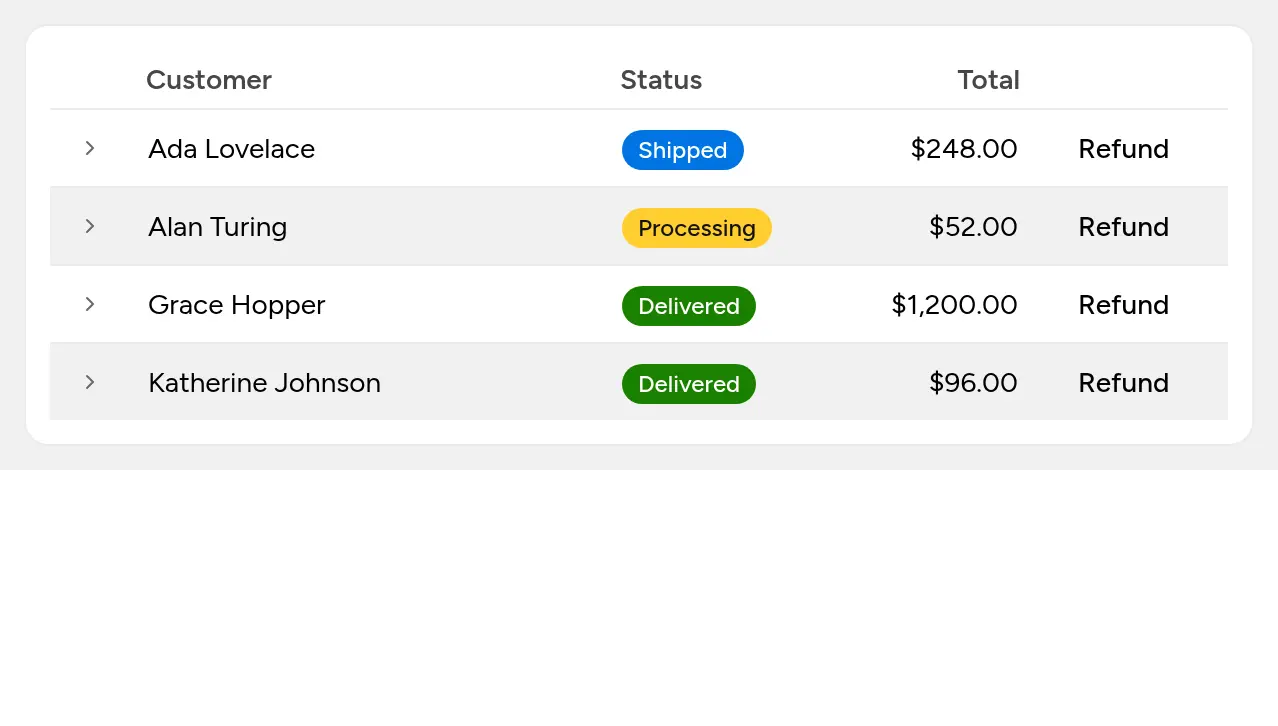1278x726 pixels.
Task: Sort by the Total column header
Action: pos(988,80)
